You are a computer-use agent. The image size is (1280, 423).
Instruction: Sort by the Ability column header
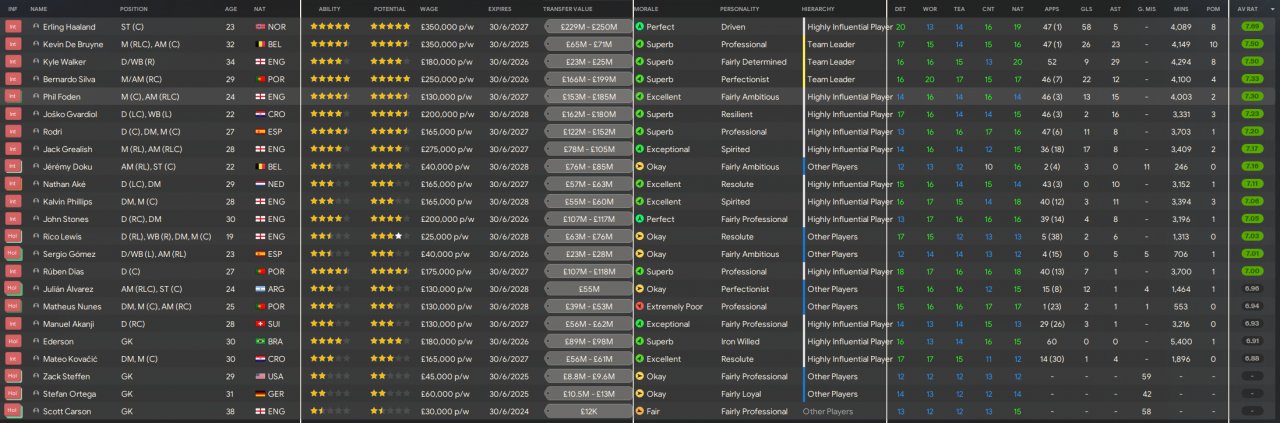(x=329, y=8)
